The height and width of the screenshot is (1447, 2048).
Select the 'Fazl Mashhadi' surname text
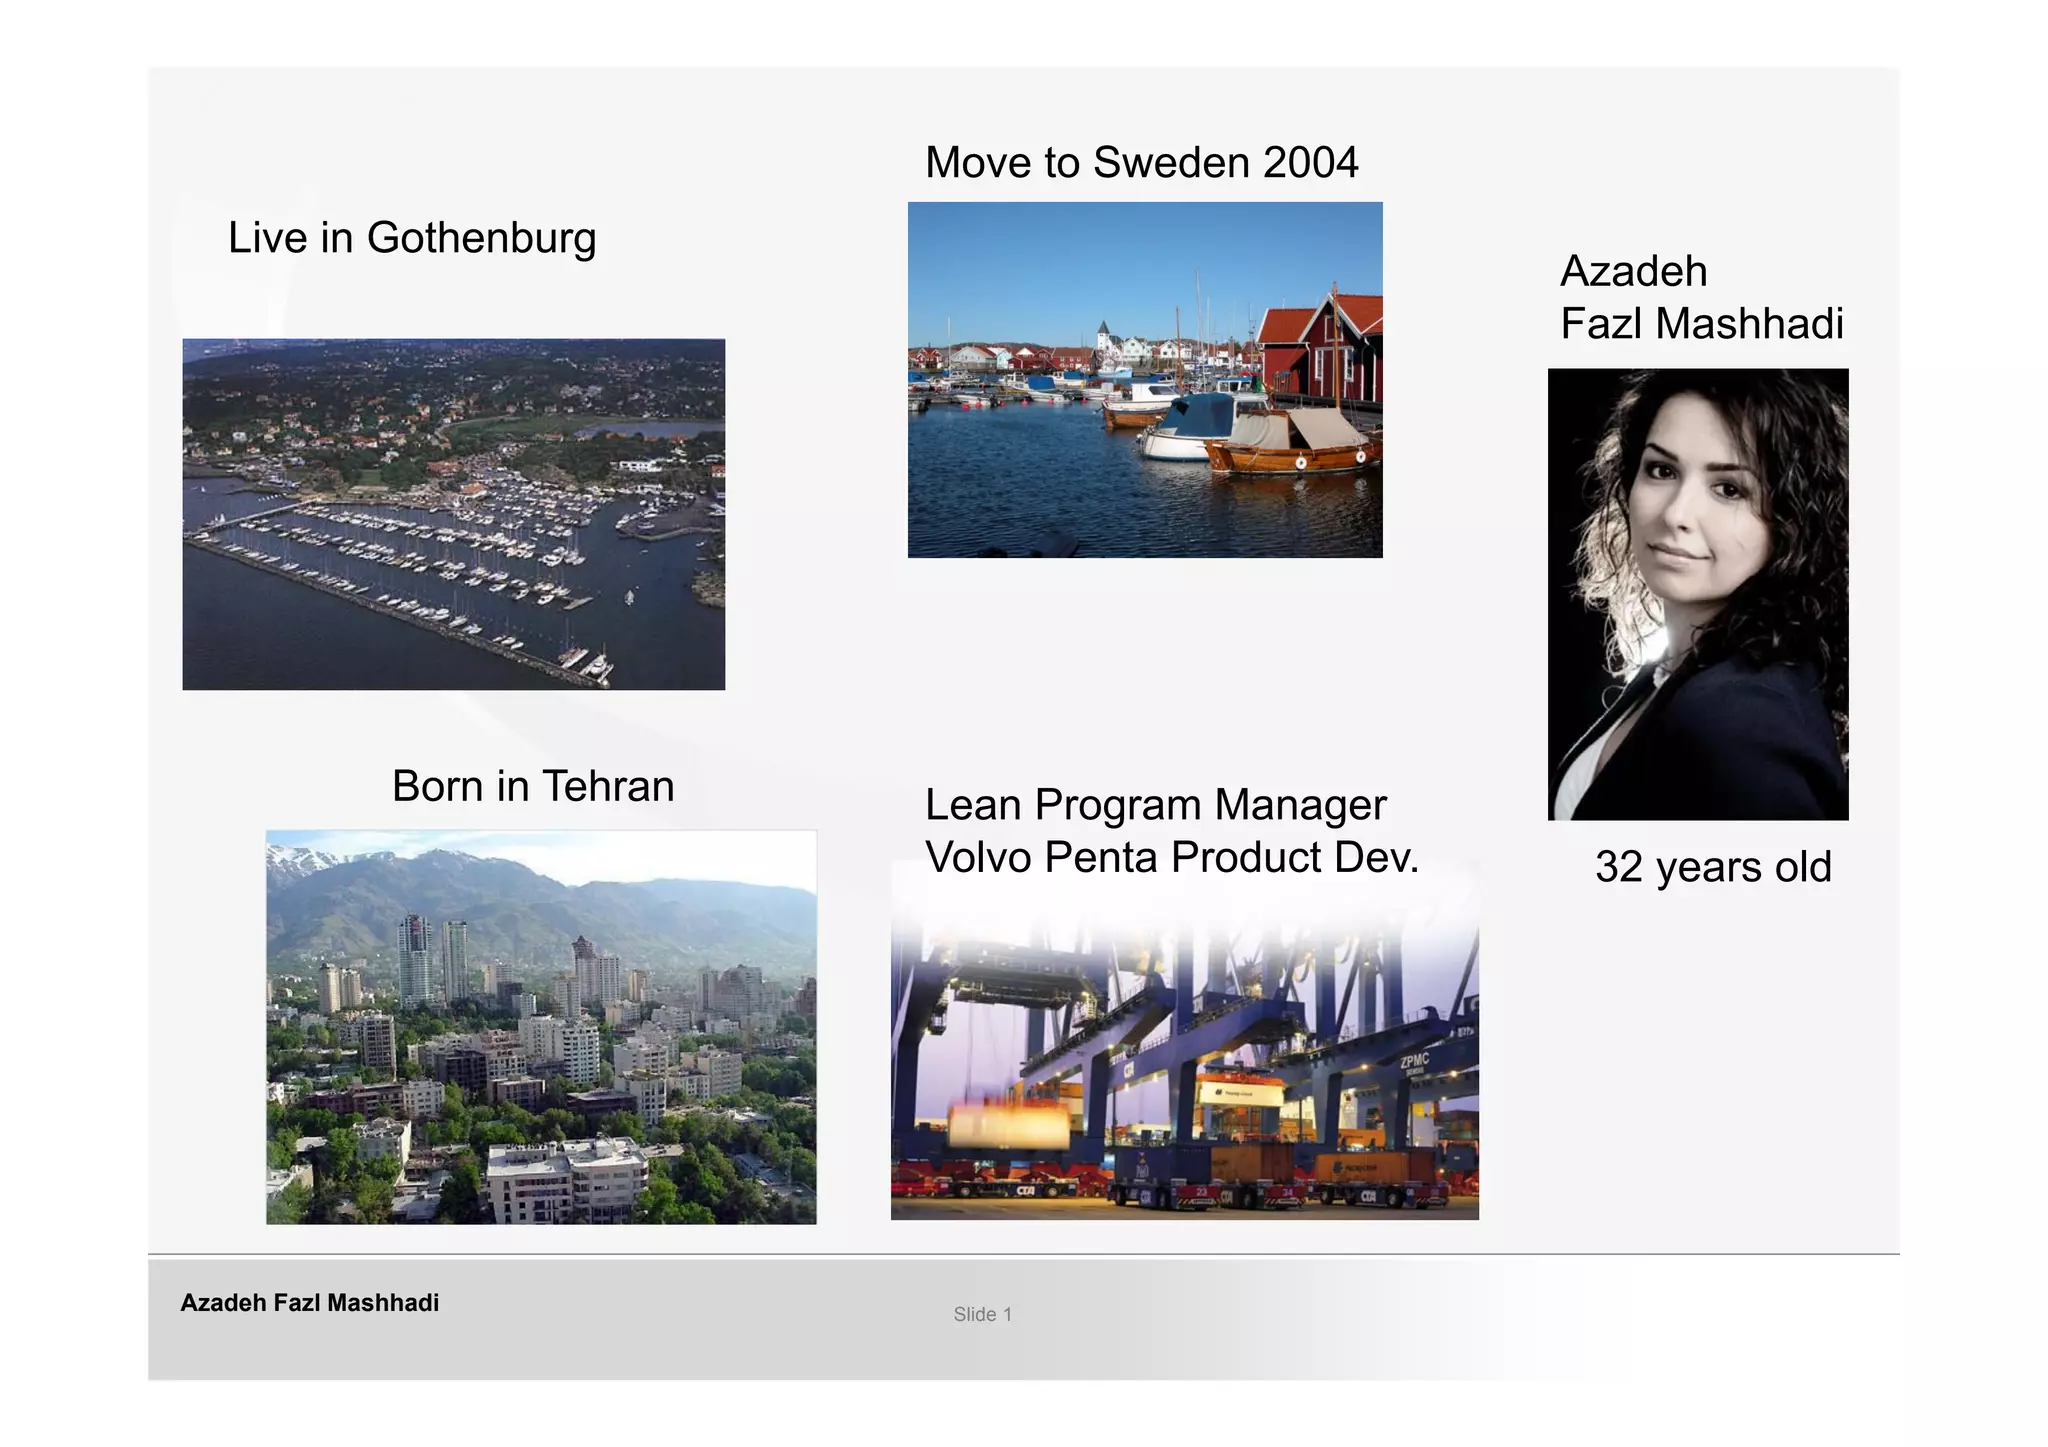click(x=1701, y=324)
